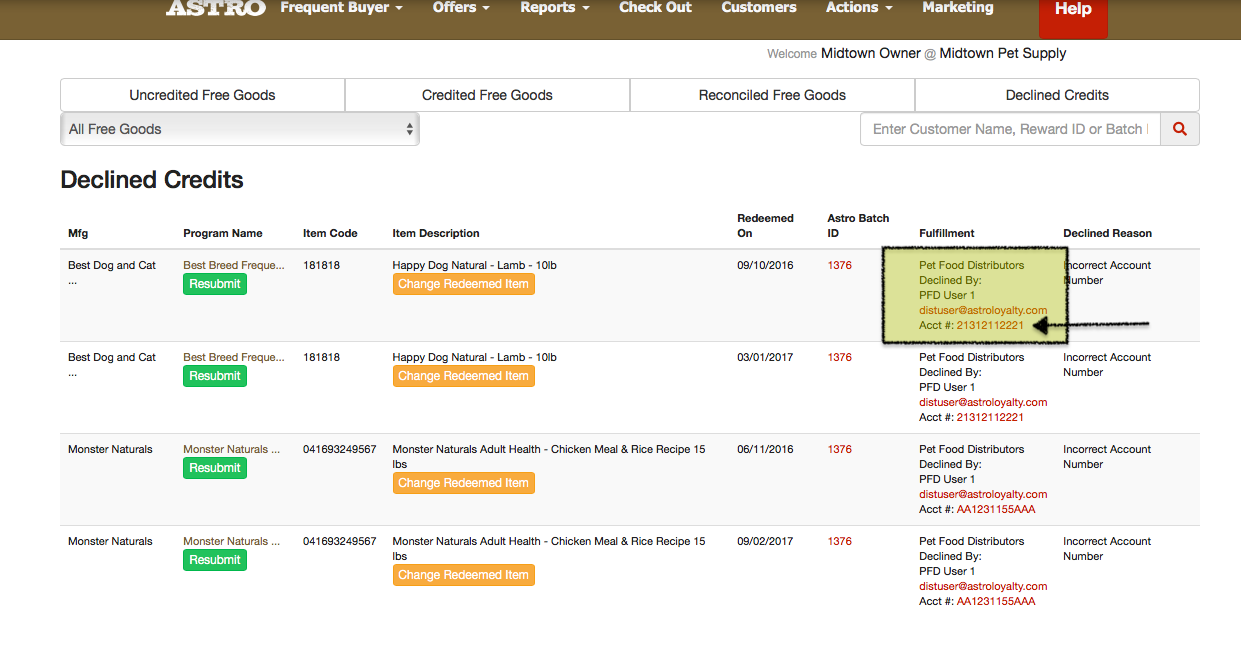The width and height of the screenshot is (1241, 659).
Task: Open the Frequent Buyer dropdown menu
Action: coord(342,8)
